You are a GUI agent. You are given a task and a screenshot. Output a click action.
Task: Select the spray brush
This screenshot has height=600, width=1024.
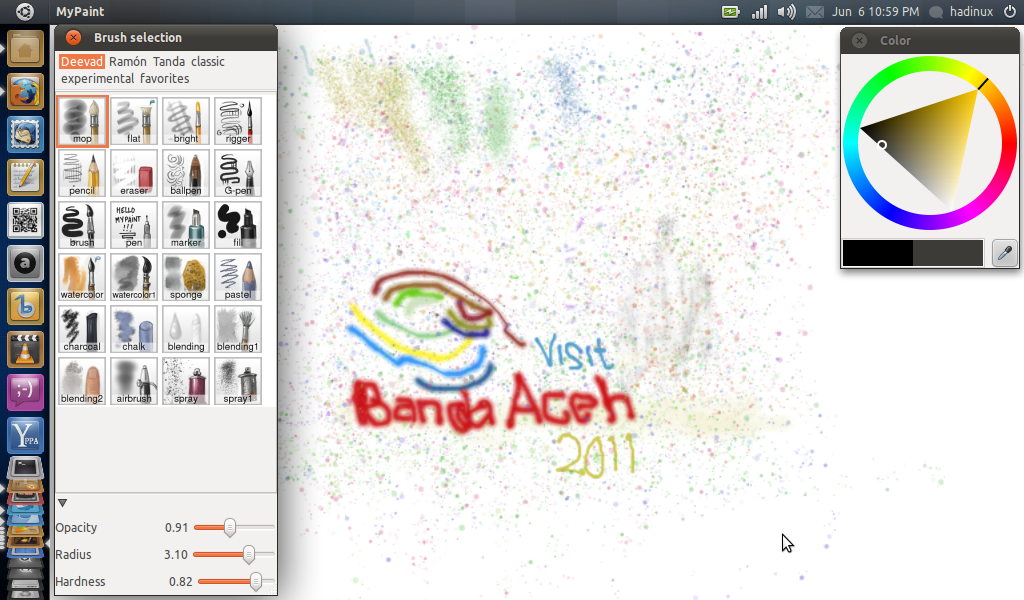186,381
